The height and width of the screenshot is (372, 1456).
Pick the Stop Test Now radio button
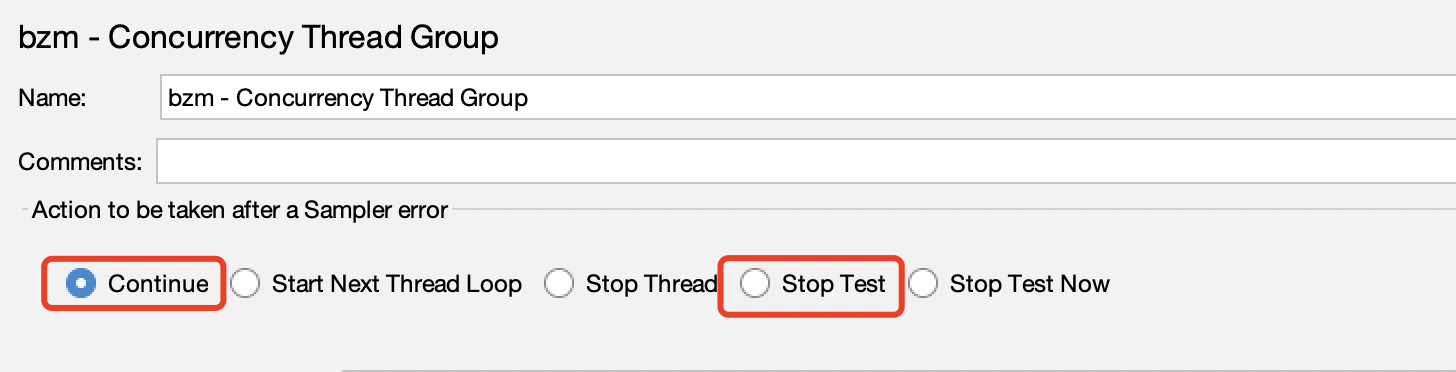point(923,284)
